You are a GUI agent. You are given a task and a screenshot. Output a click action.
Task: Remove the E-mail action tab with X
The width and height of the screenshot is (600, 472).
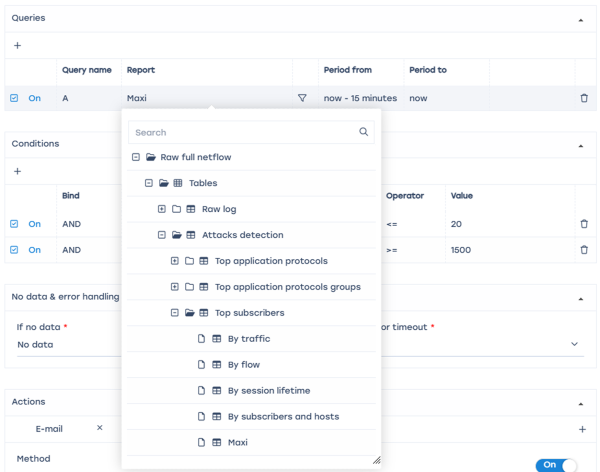point(99,428)
